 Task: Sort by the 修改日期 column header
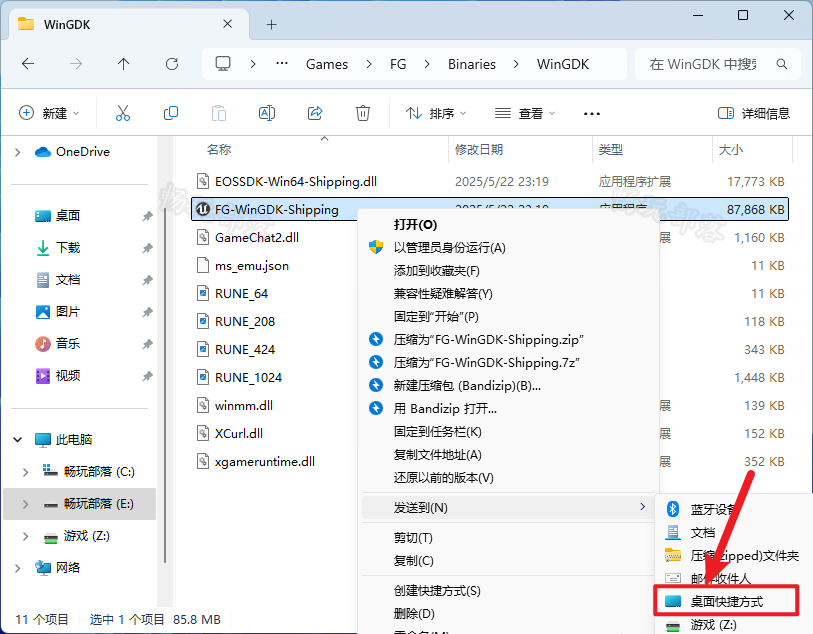pos(479,150)
